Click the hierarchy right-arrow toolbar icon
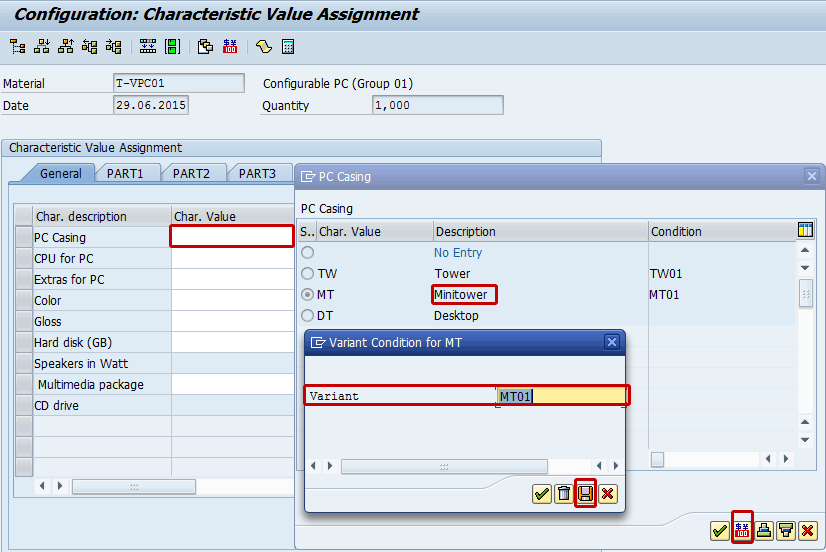 pos(113,47)
